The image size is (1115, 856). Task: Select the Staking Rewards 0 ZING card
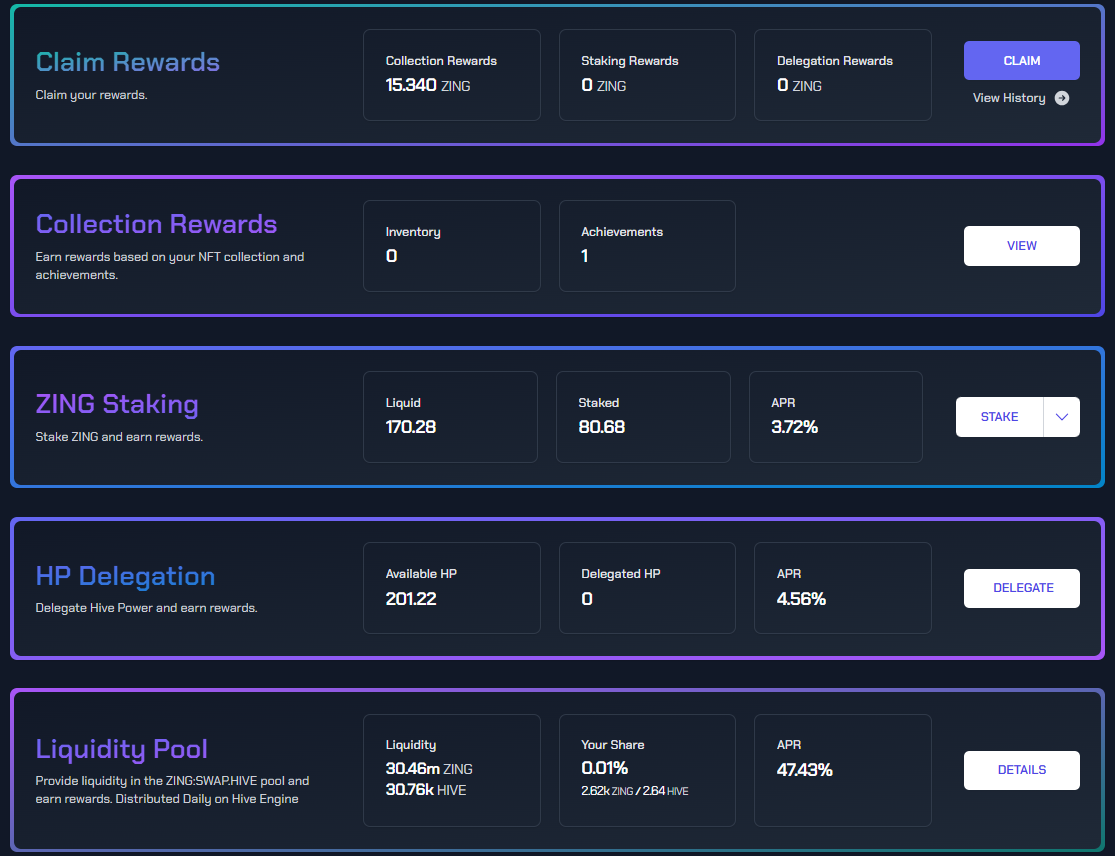647,75
